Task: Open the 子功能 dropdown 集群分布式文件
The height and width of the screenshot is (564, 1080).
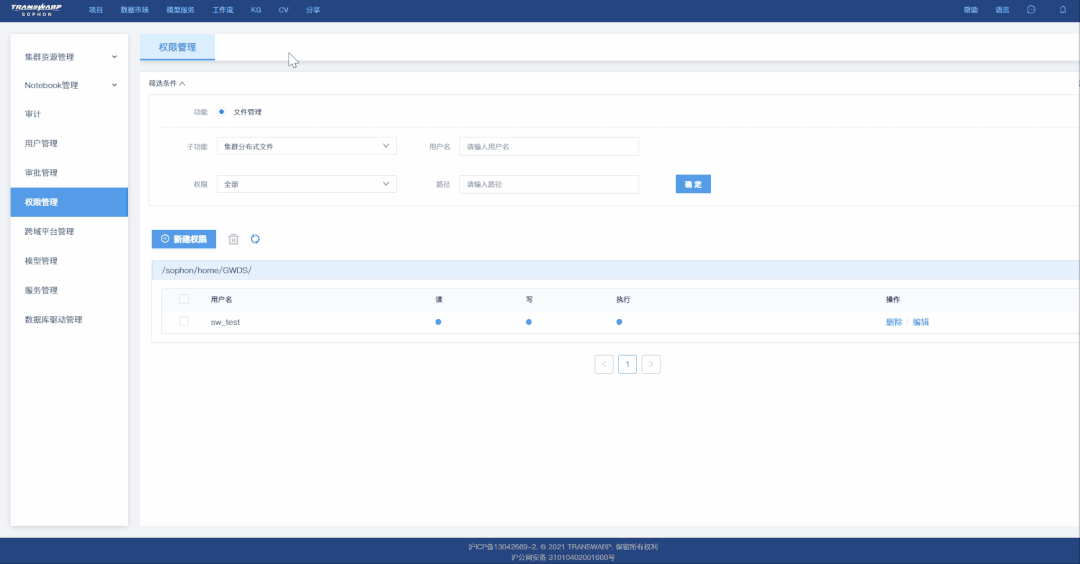Action: 307,146
